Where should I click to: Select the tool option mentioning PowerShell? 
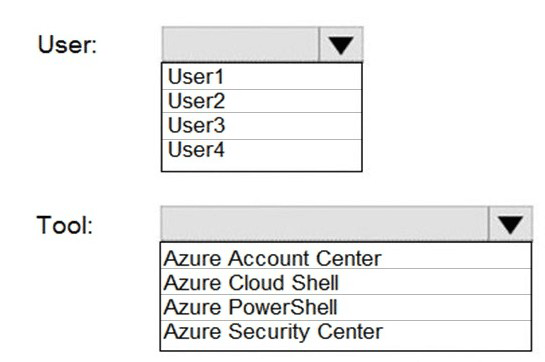(346, 307)
